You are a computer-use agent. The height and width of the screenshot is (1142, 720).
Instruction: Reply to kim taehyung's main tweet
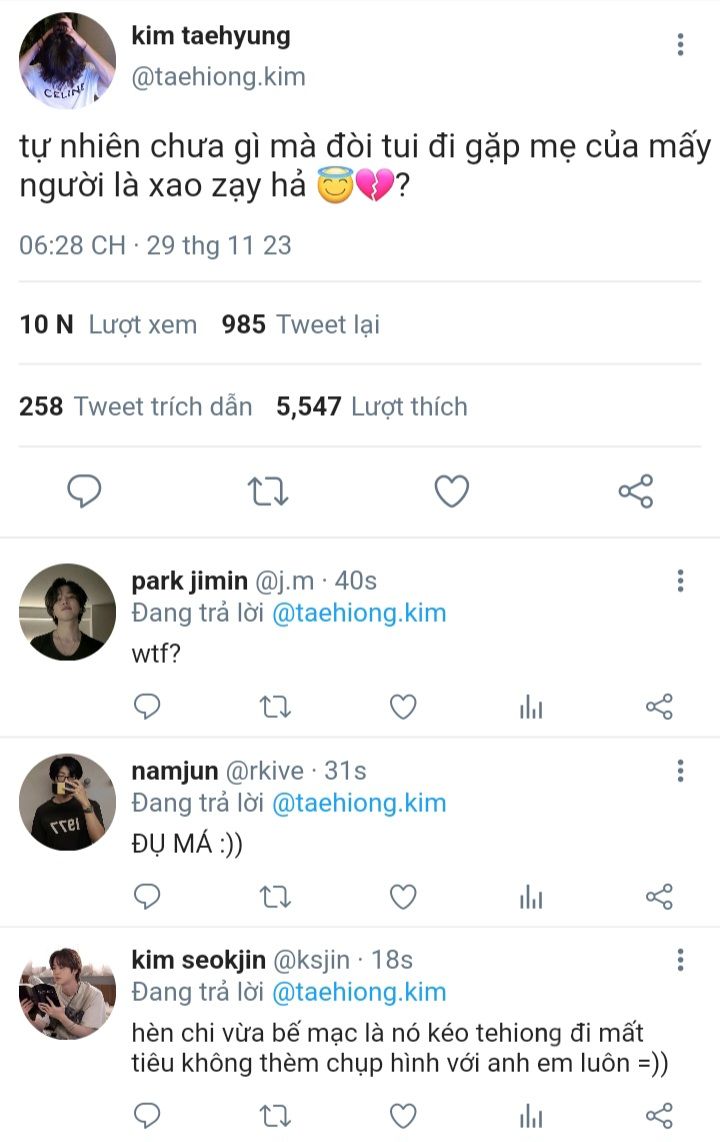85,491
